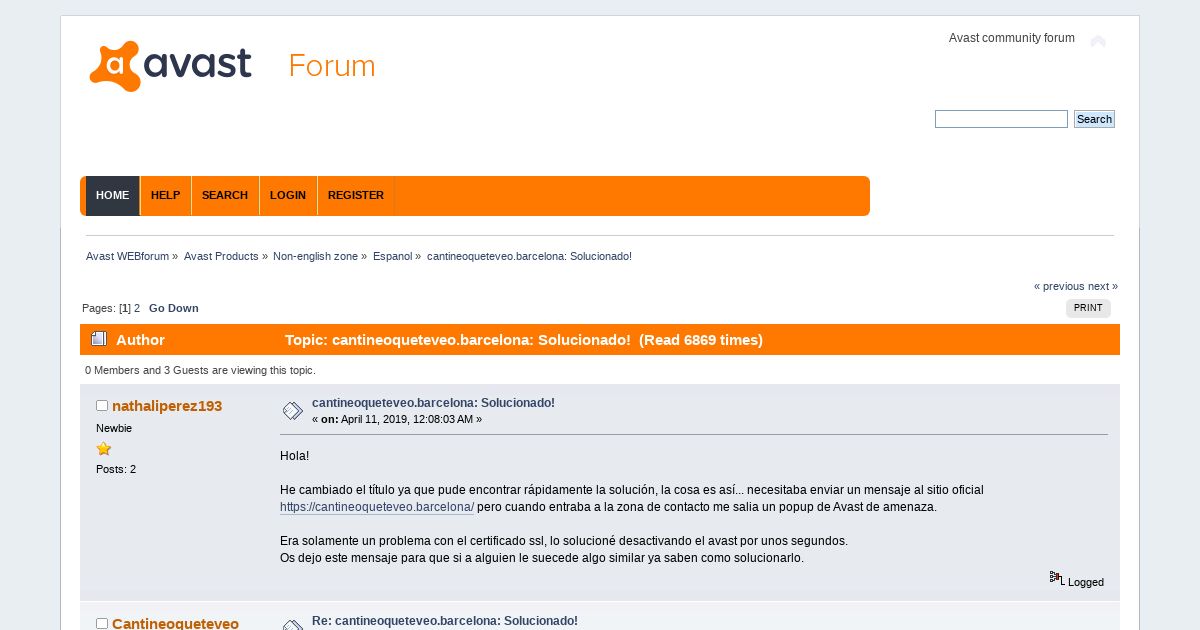Click the Posts: 2 text

[116, 469]
